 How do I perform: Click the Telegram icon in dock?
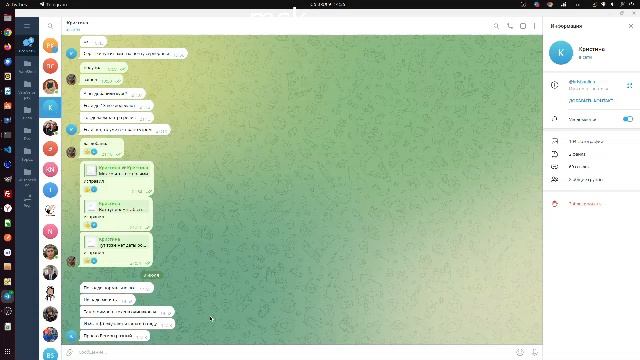click(7, 296)
